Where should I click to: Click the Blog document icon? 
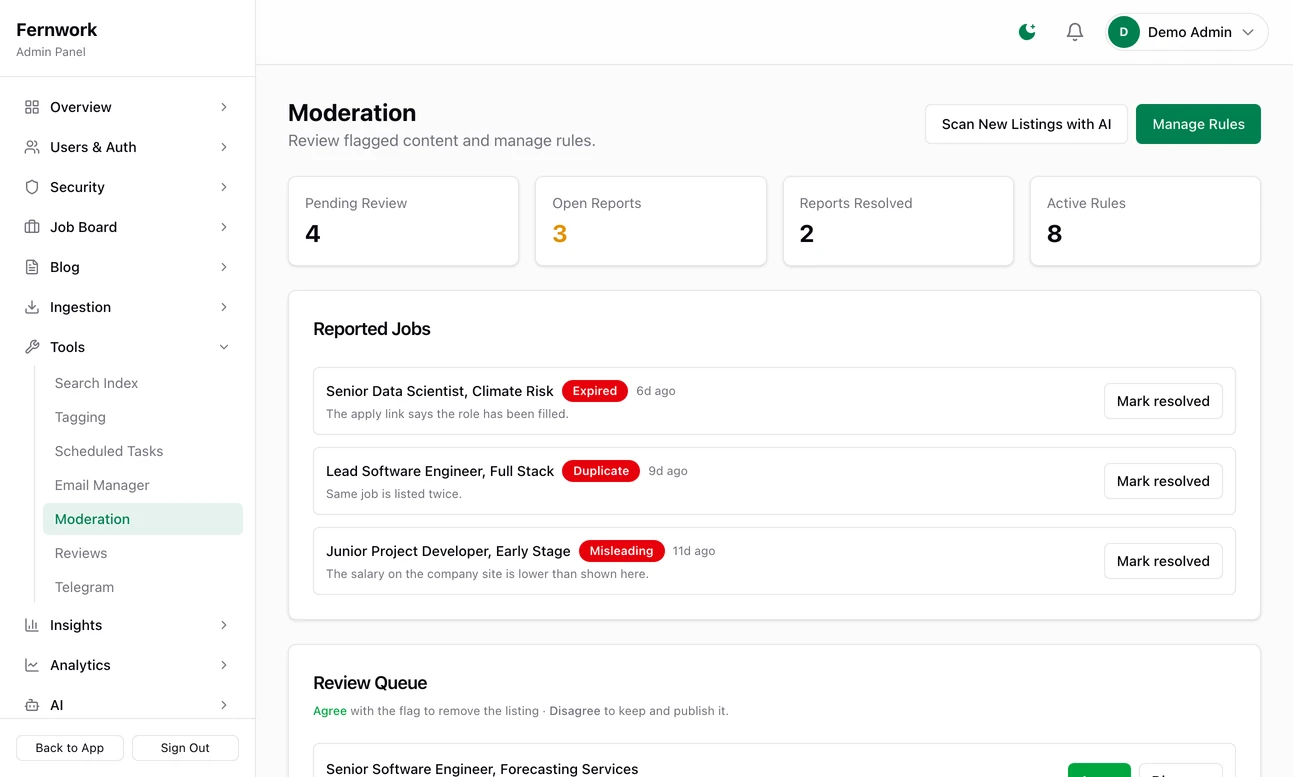tap(32, 267)
